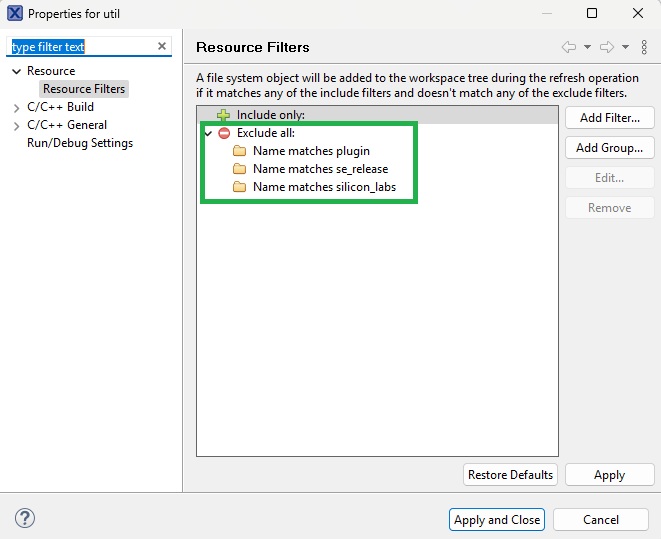Maximize the Properties window
Screen dimensions: 661x539
tap(592, 13)
